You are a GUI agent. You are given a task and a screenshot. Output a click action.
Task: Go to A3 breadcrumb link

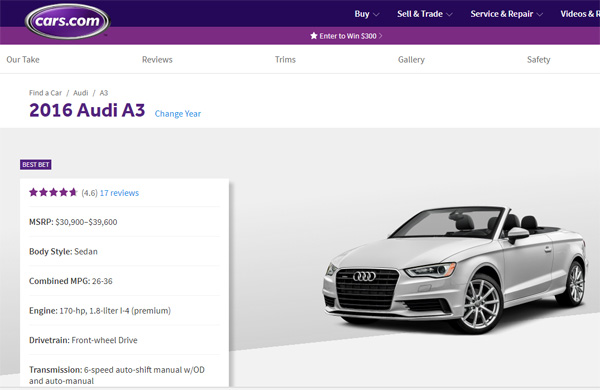(x=104, y=93)
